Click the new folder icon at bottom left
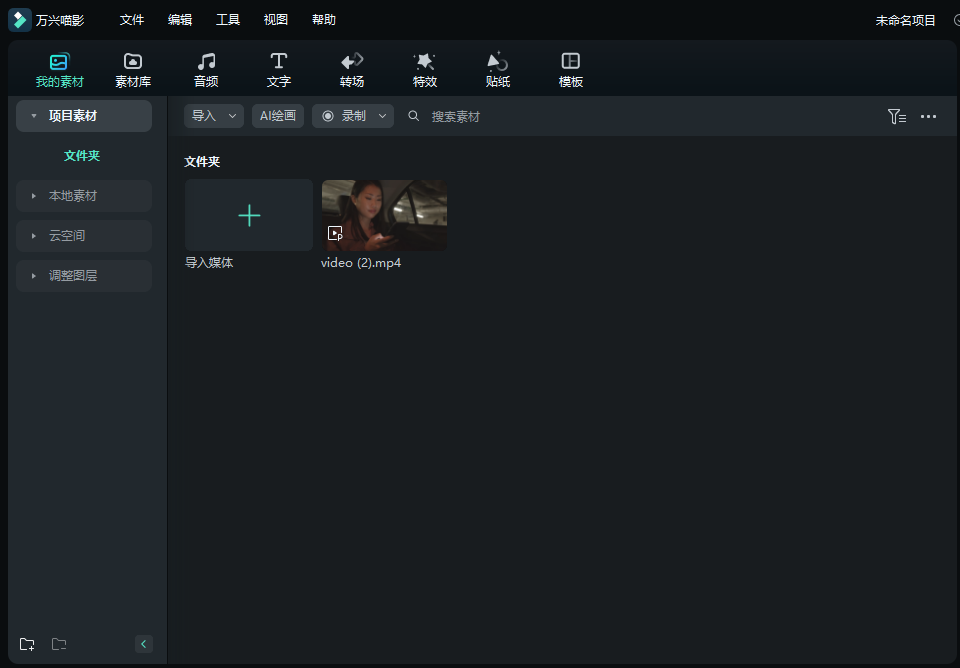The width and height of the screenshot is (960, 668). (x=27, y=644)
